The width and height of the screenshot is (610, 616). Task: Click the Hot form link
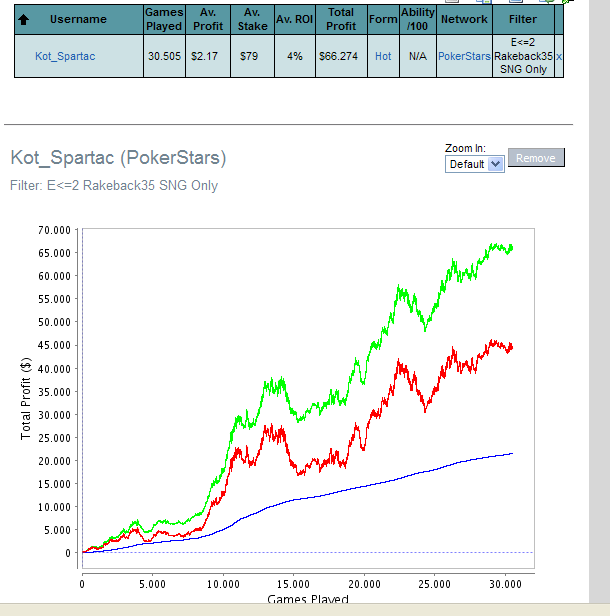pyautogui.click(x=383, y=56)
